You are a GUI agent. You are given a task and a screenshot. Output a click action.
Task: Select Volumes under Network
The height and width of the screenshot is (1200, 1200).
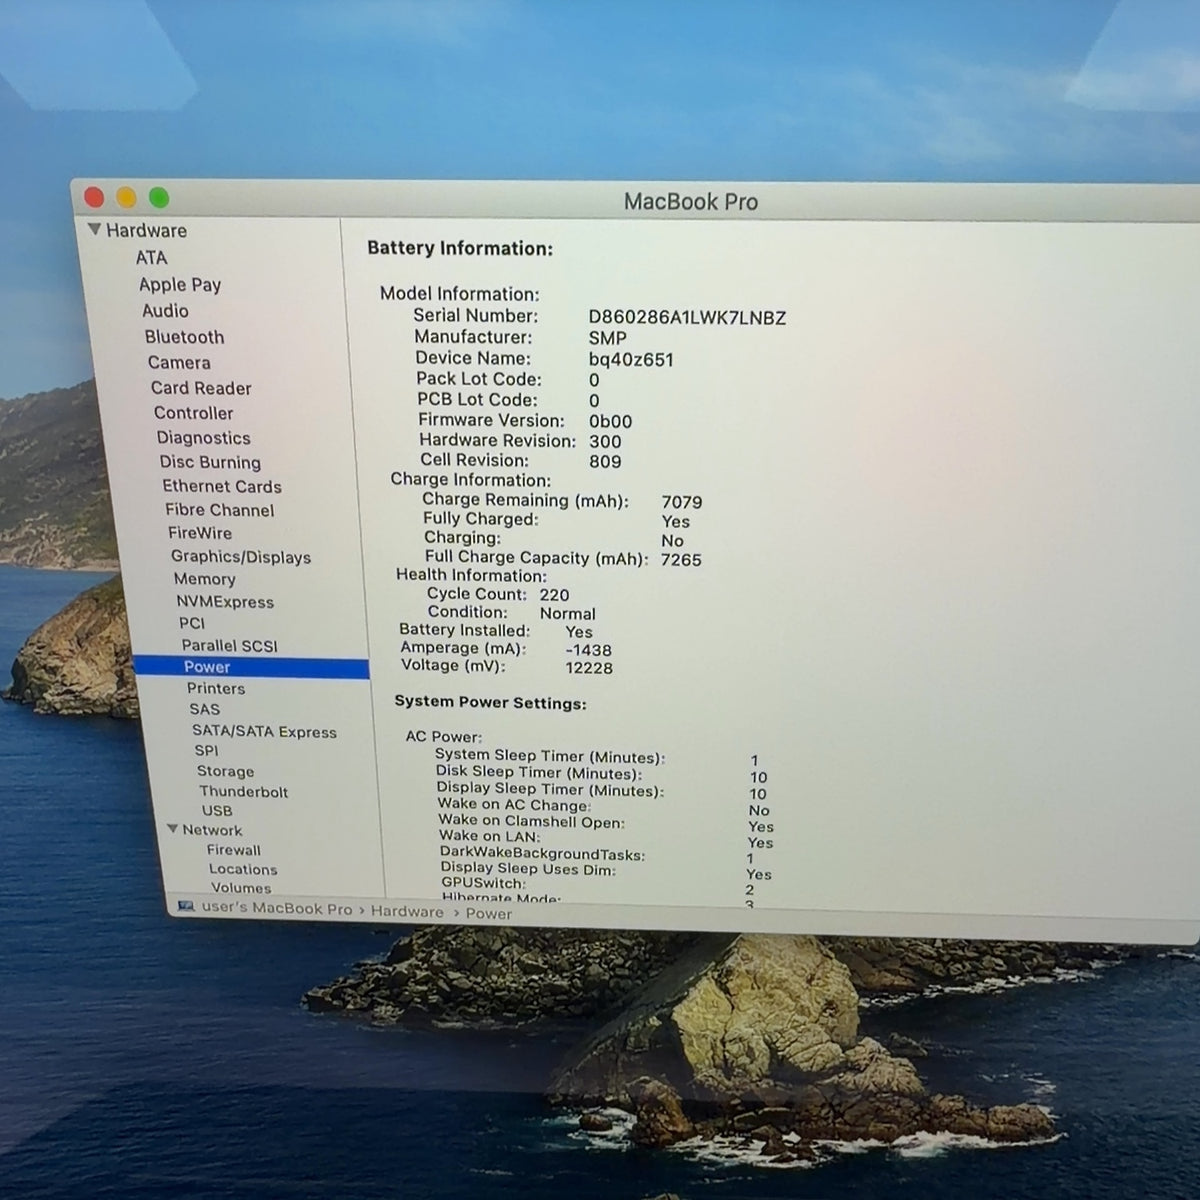click(241, 888)
